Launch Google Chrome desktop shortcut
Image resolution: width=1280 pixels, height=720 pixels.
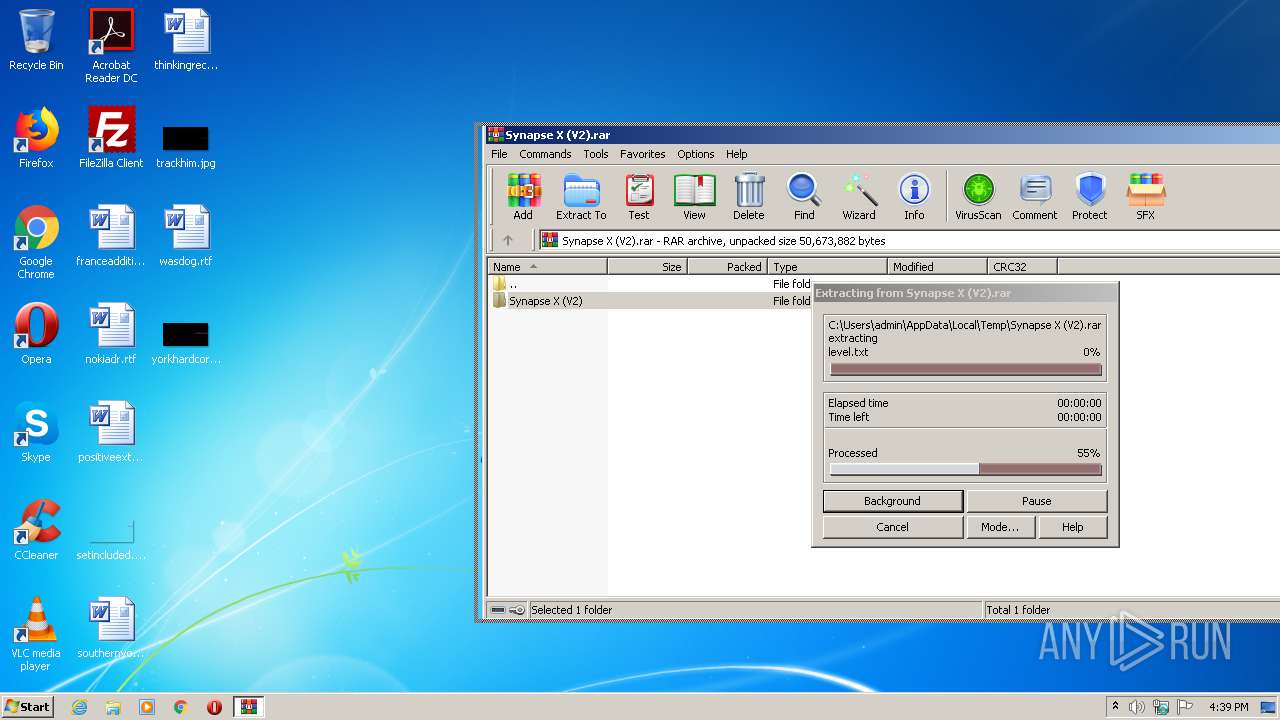click(x=36, y=242)
